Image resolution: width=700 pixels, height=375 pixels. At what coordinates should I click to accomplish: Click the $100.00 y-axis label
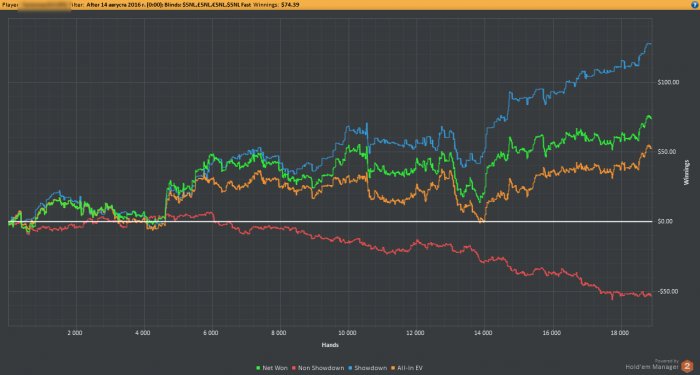click(668, 82)
